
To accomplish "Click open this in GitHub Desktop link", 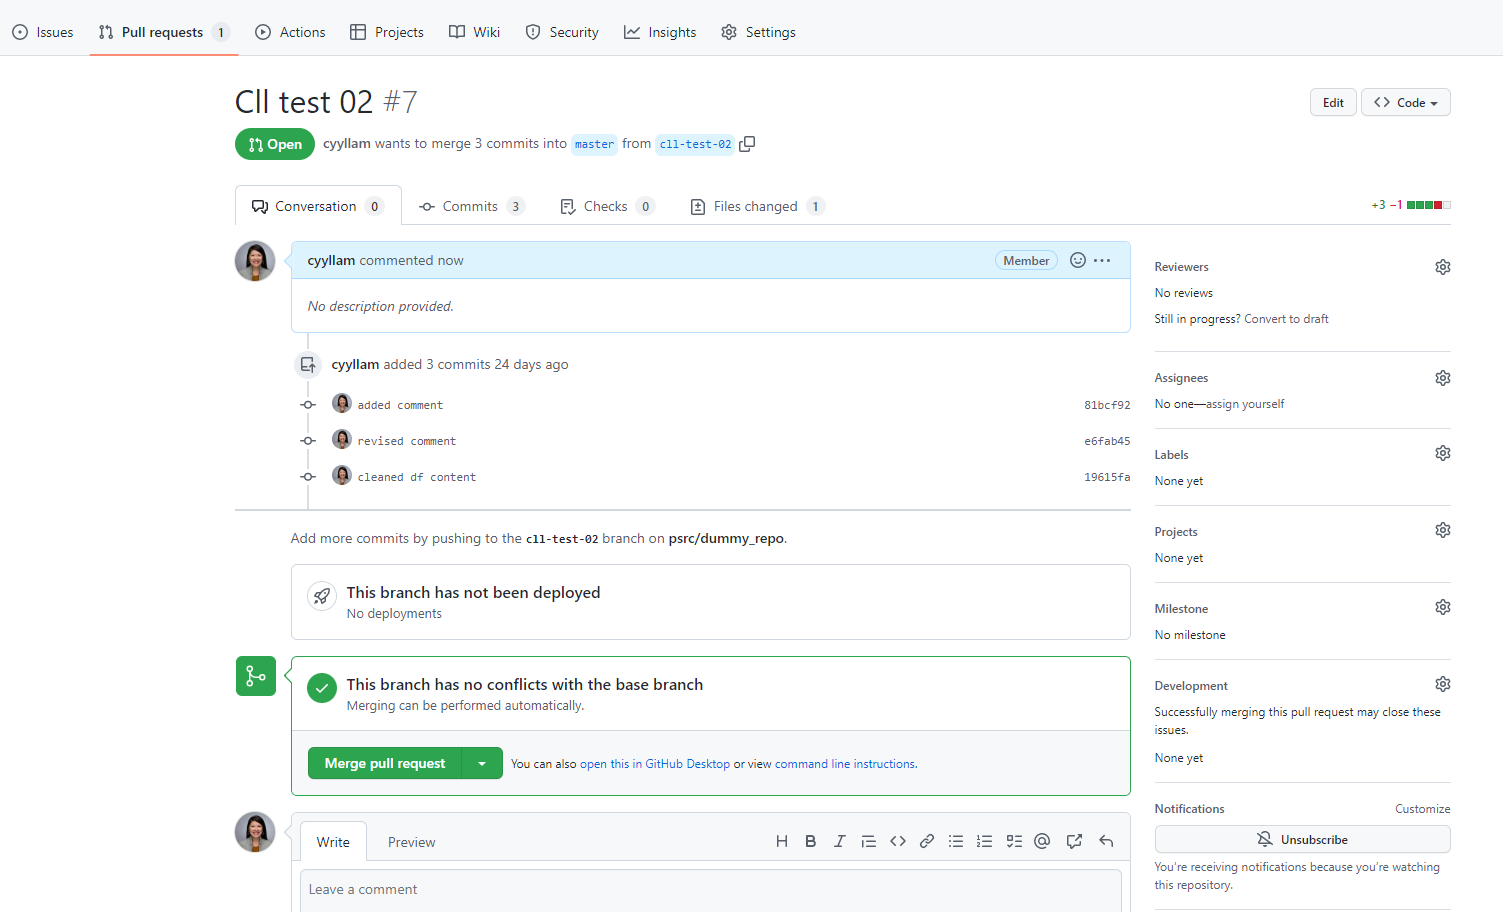I will coord(655,764).
